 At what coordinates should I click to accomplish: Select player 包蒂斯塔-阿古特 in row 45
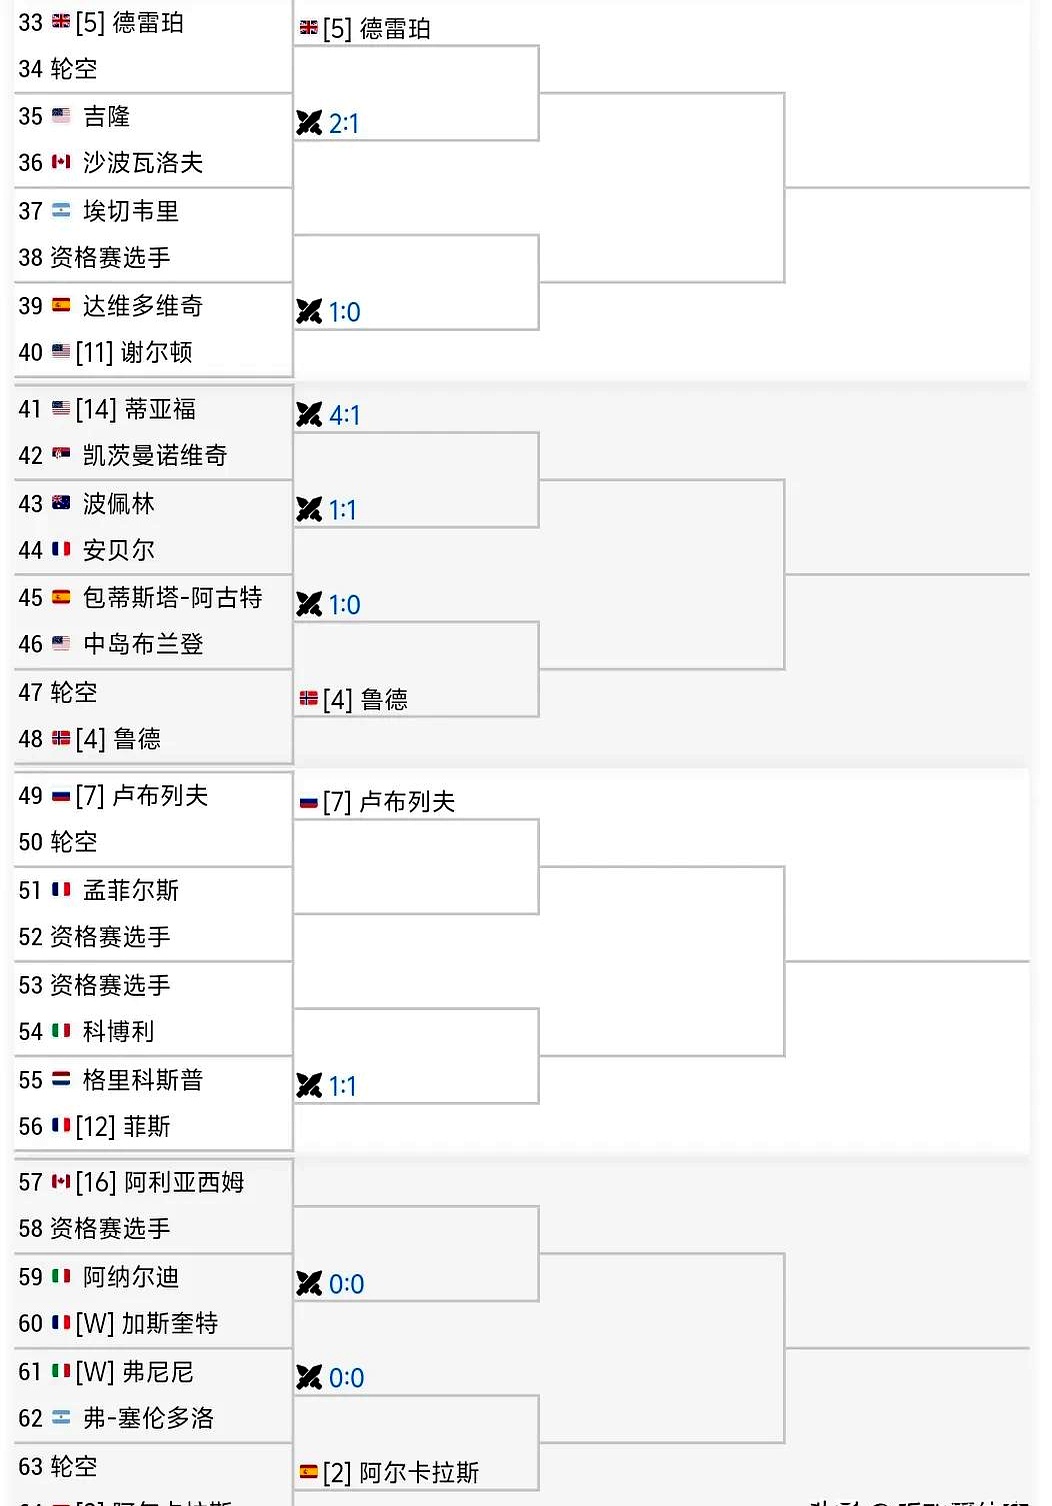coord(172,598)
